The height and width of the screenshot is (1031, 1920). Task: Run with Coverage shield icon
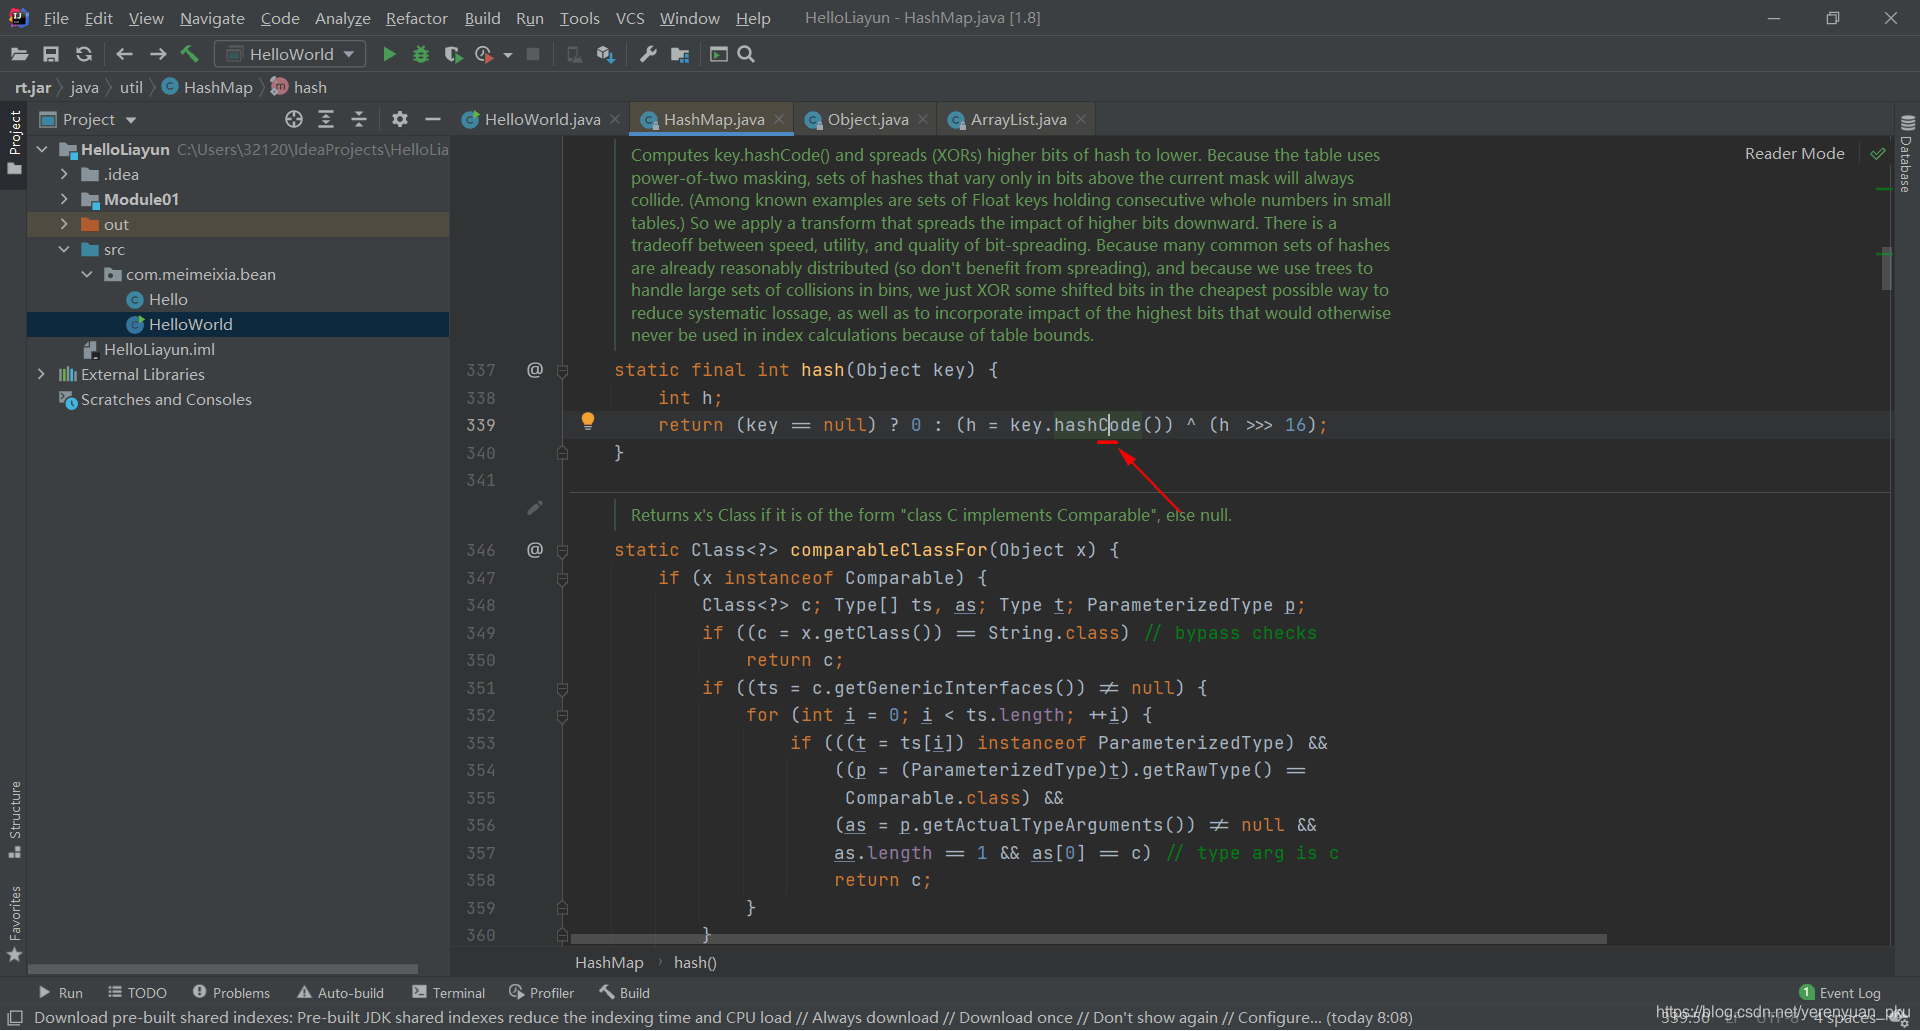tap(453, 54)
